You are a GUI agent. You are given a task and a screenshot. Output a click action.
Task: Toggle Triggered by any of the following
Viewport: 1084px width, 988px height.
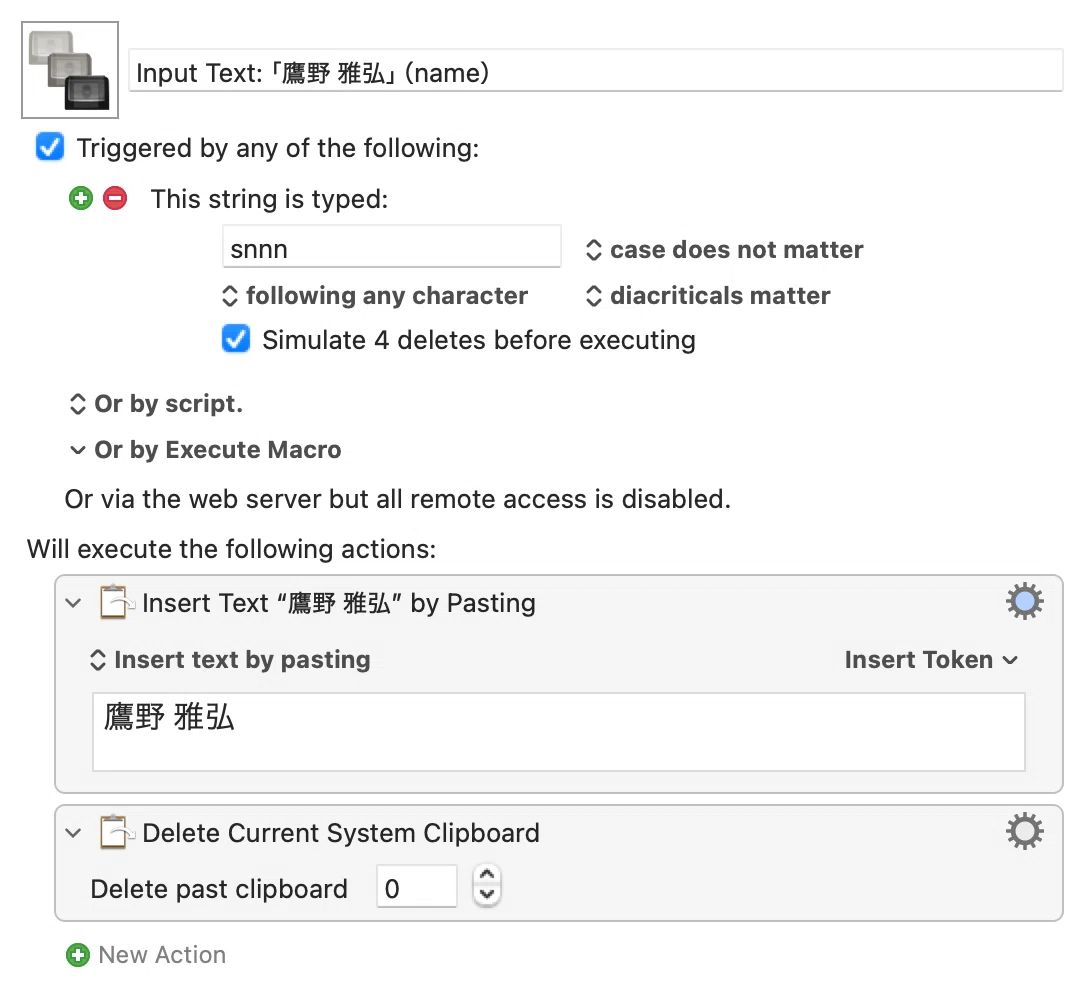50,147
